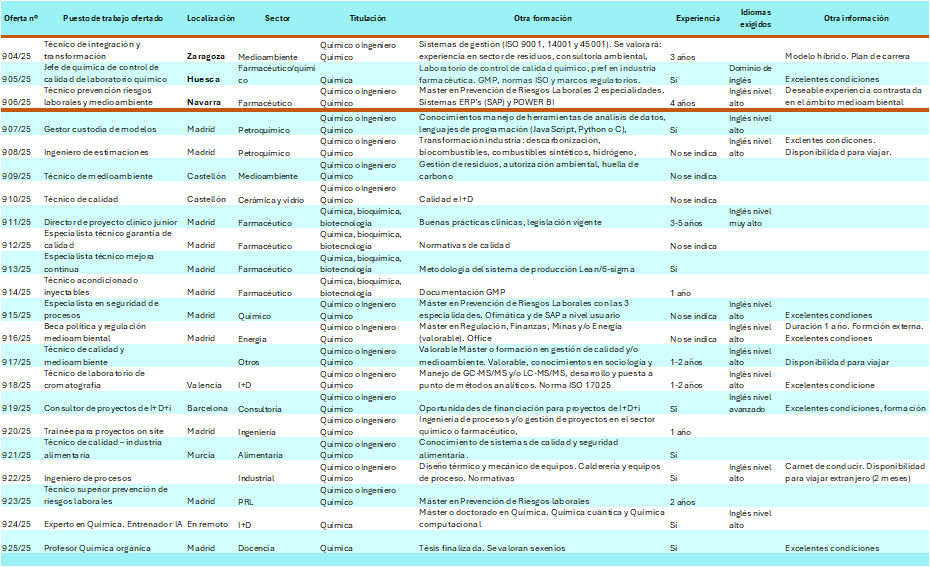930x567 pixels.
Task: Select the Huesca location cell
Action: 203,79
